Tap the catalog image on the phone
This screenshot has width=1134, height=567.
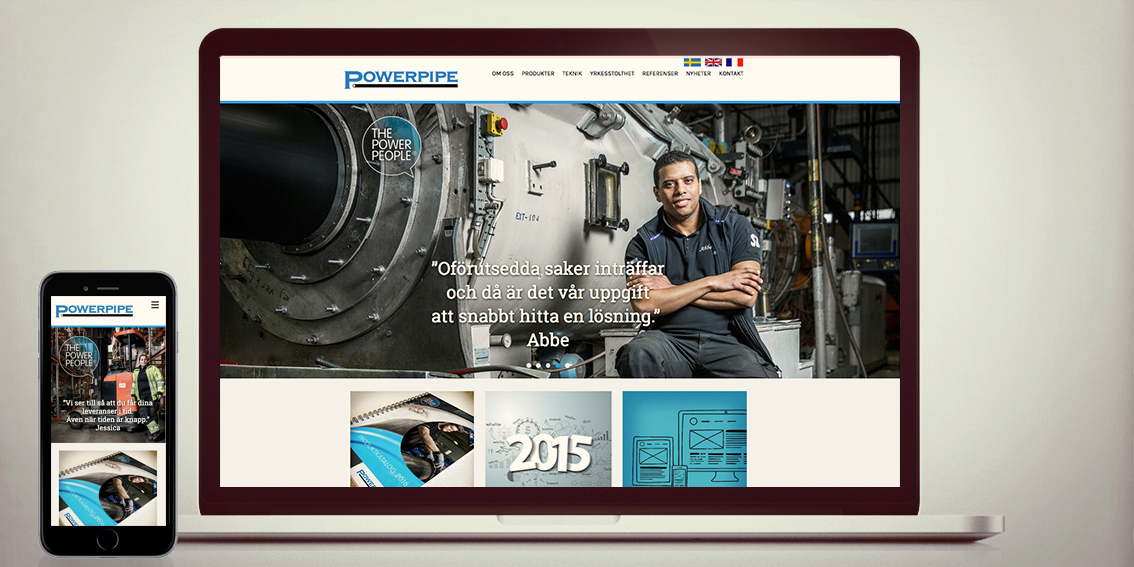pos(108,487)
